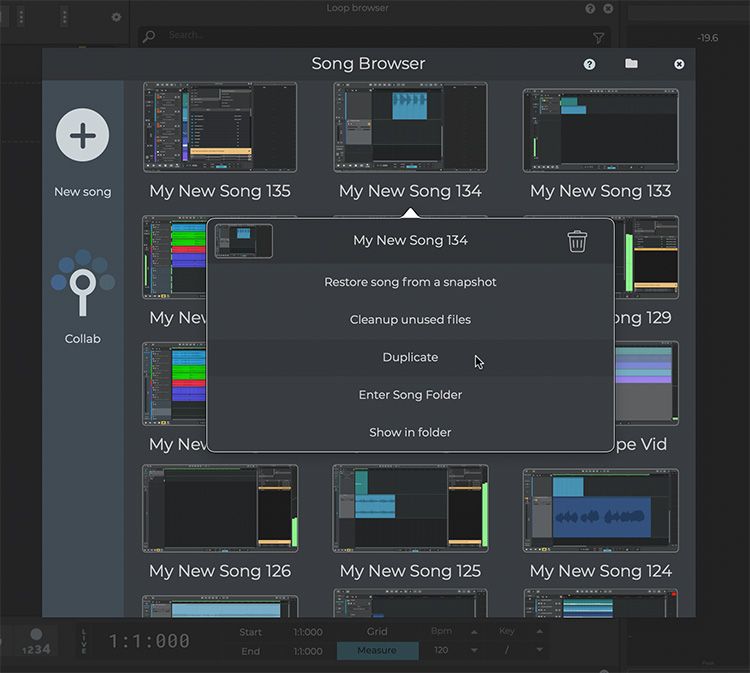The image size is (750, 673).
Task: Click the Loop browser filter funnel icon
Action: 598,38
